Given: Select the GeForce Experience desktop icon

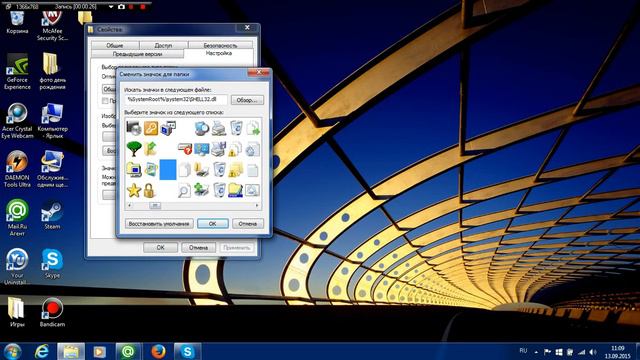Looking at the screenshot, I should [17, 71].
